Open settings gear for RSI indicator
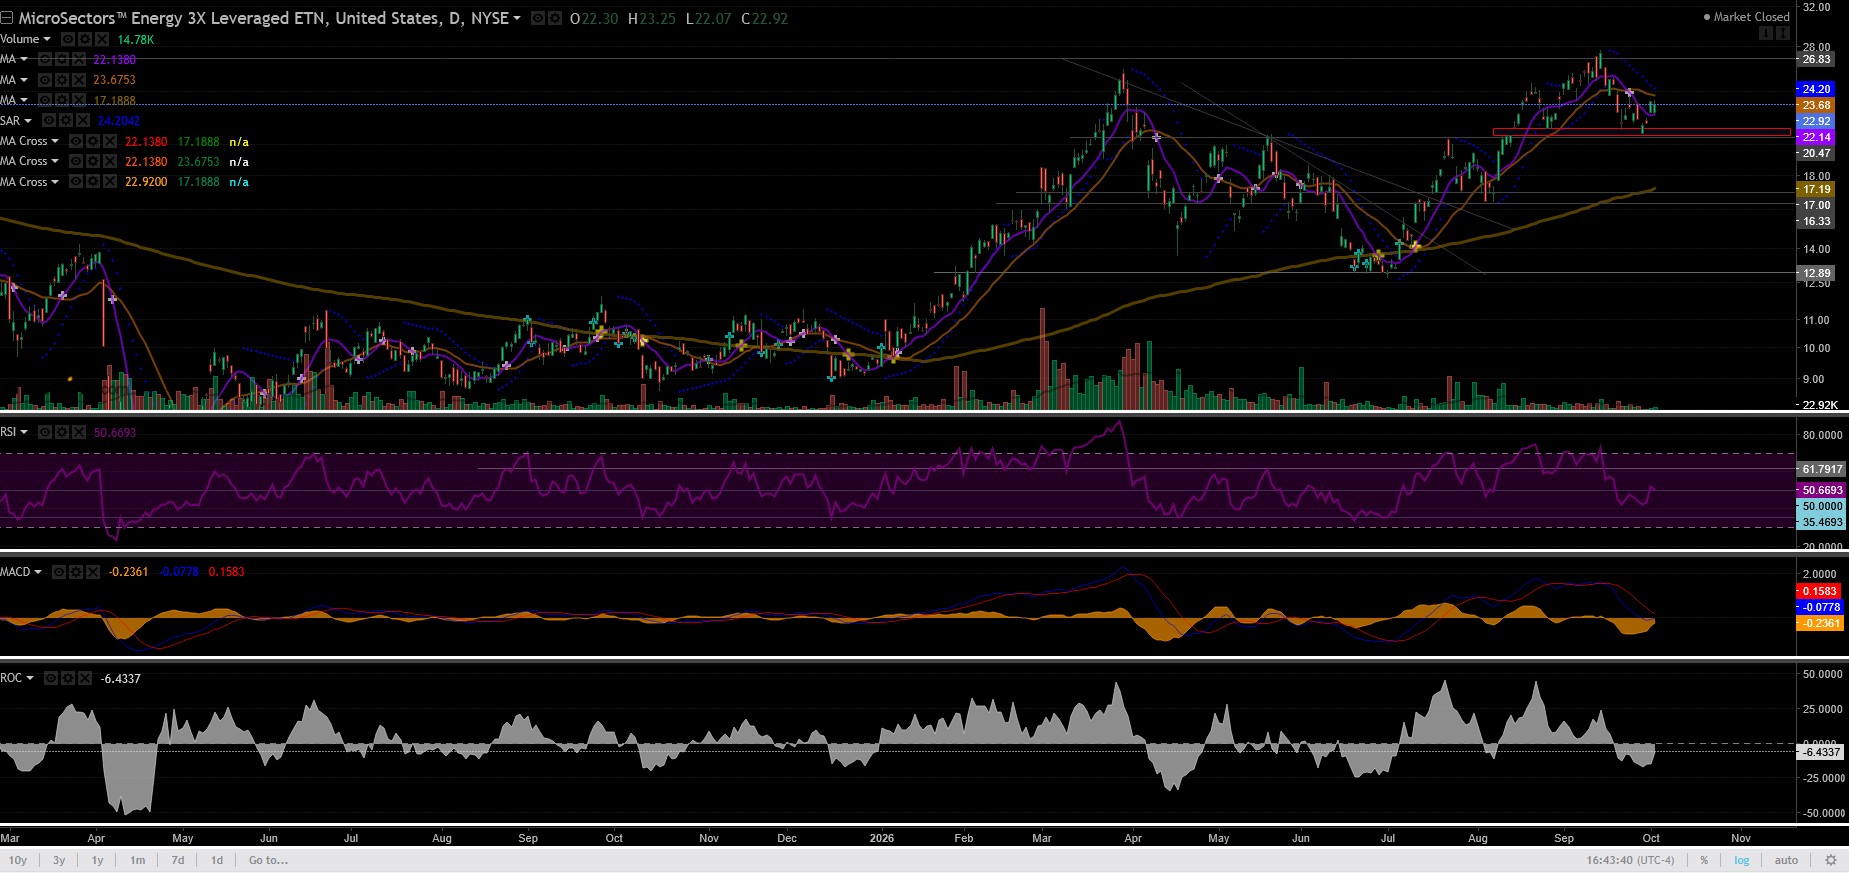The width and height of the screenshot is (1849, 873). [x=62, y=432]
